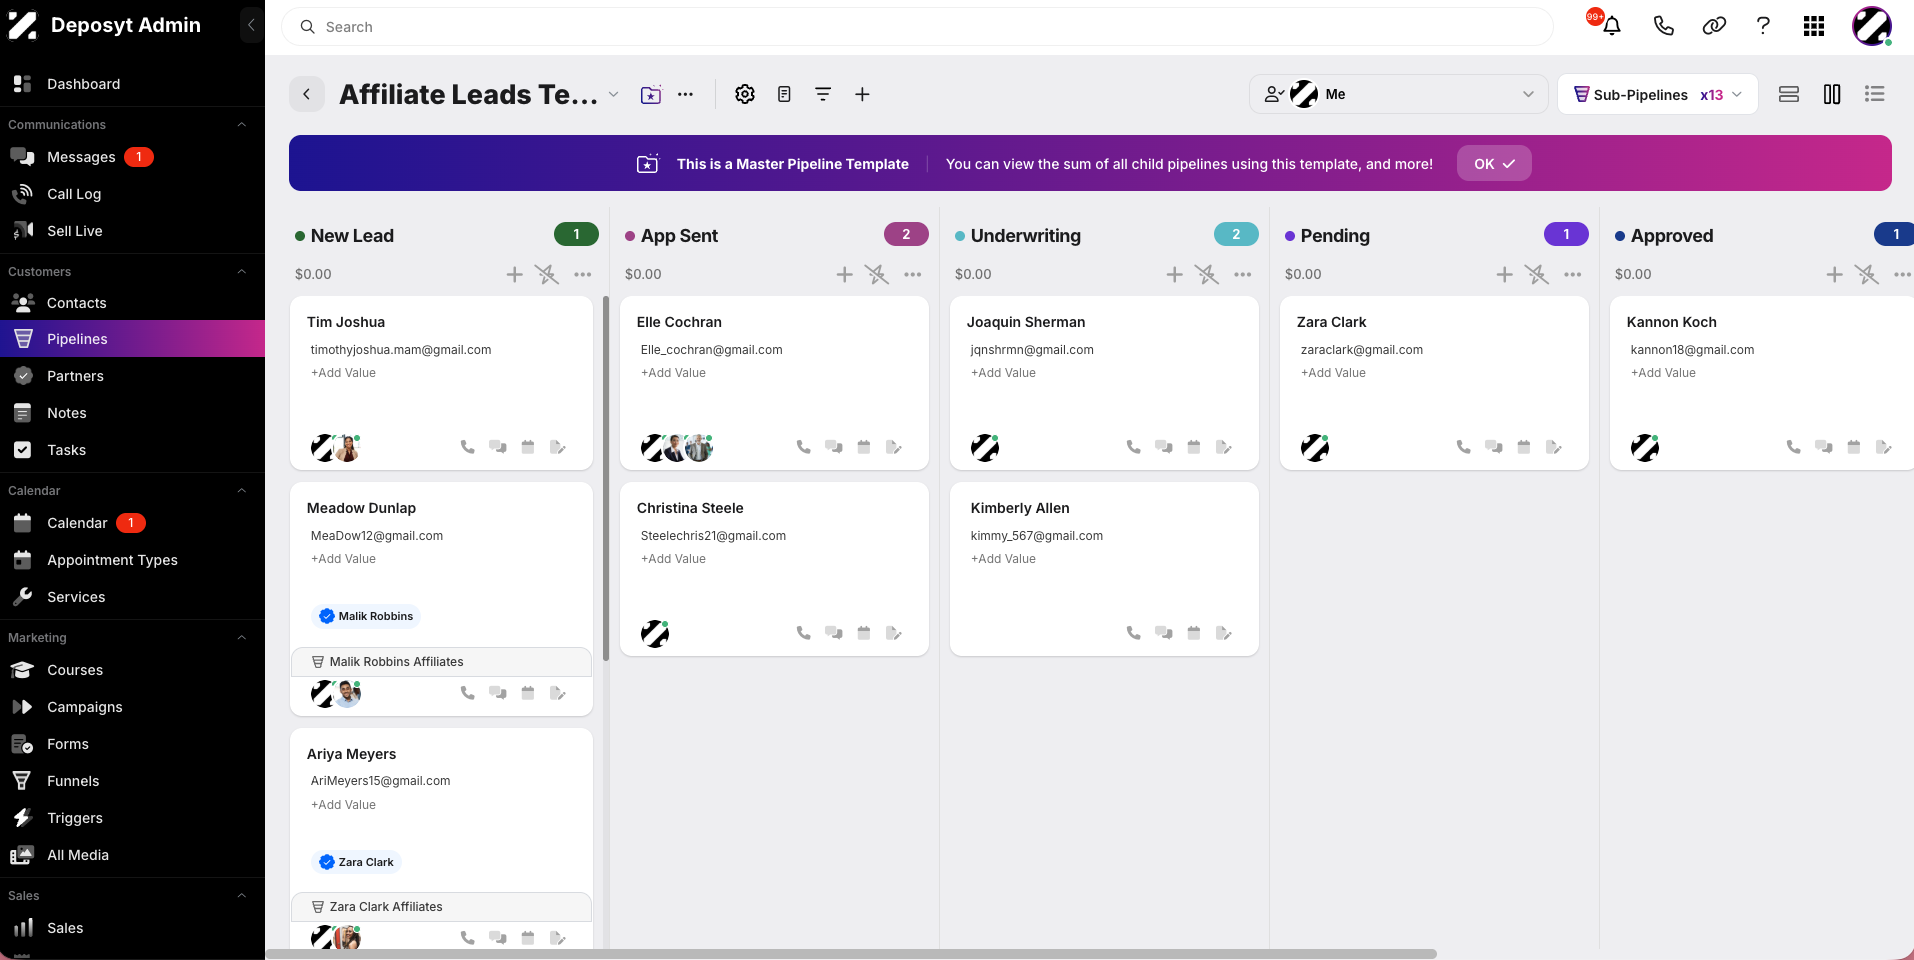Collapse the Communications sidebar section
This screenshot has width=1914, height=960.
(x=241, y=125)
